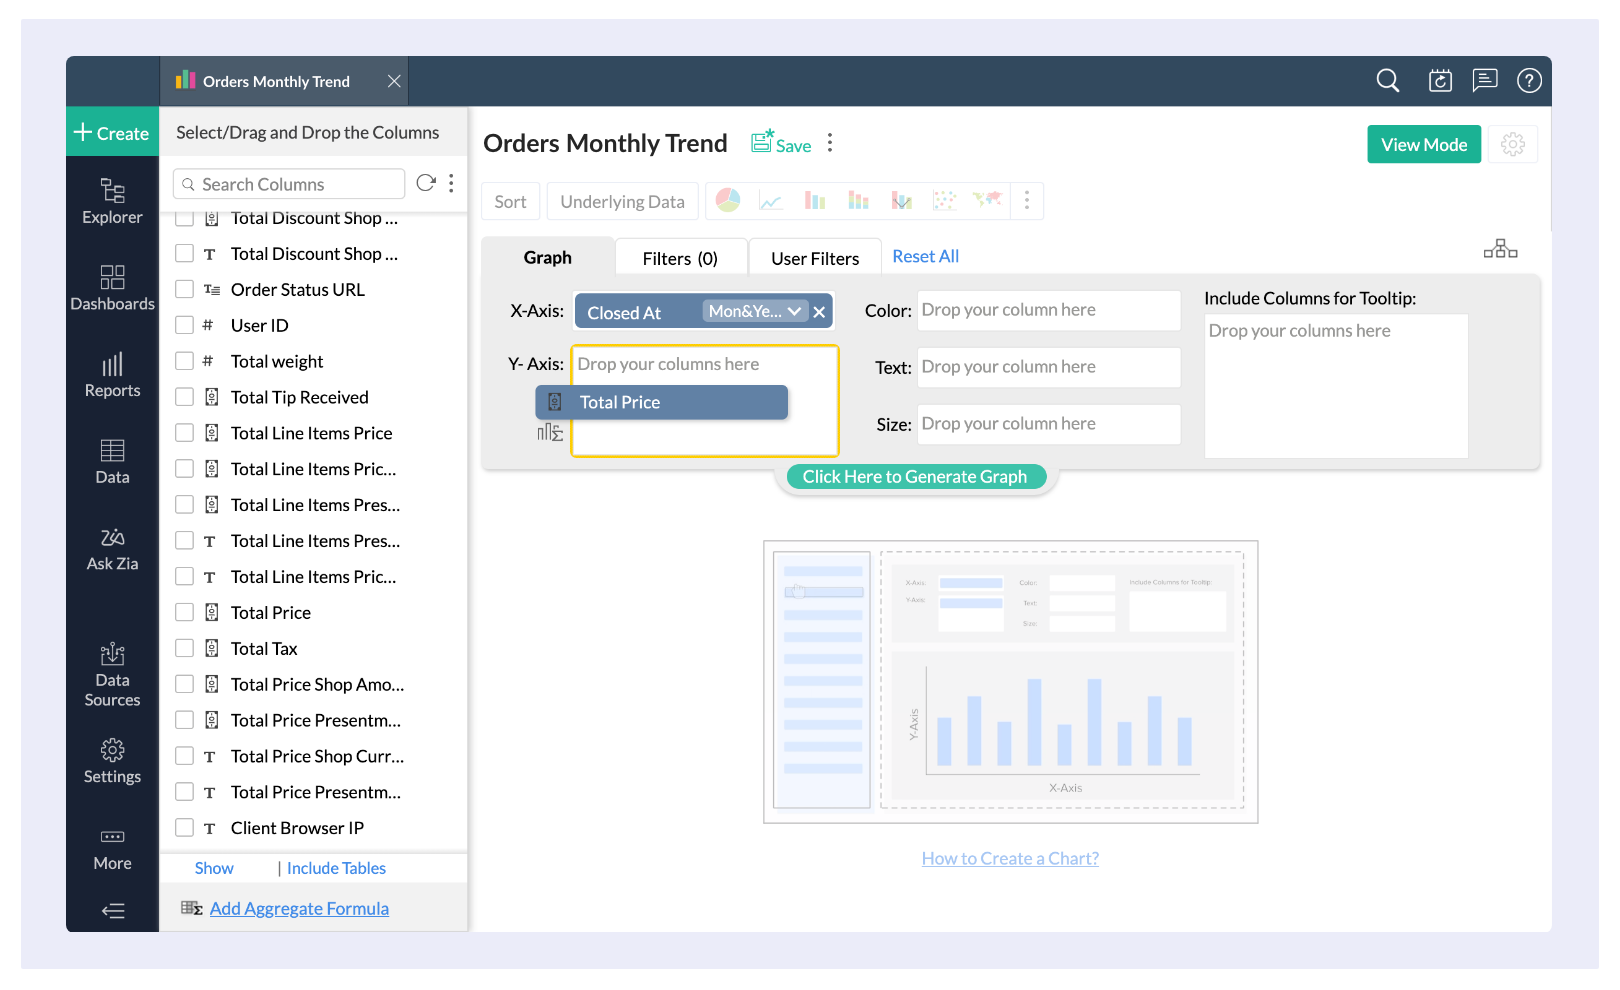This screenshot has height=990, width=1620.
Task: Check the Total weight column
Action: (x=184, y=361)
